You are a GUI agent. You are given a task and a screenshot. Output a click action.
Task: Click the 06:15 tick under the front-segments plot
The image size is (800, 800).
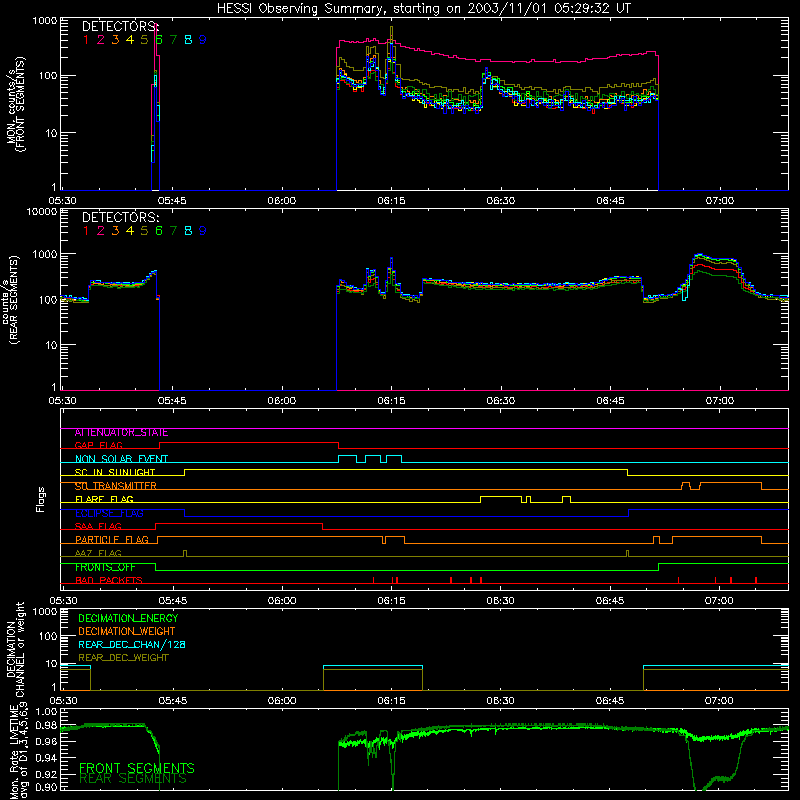391,201
